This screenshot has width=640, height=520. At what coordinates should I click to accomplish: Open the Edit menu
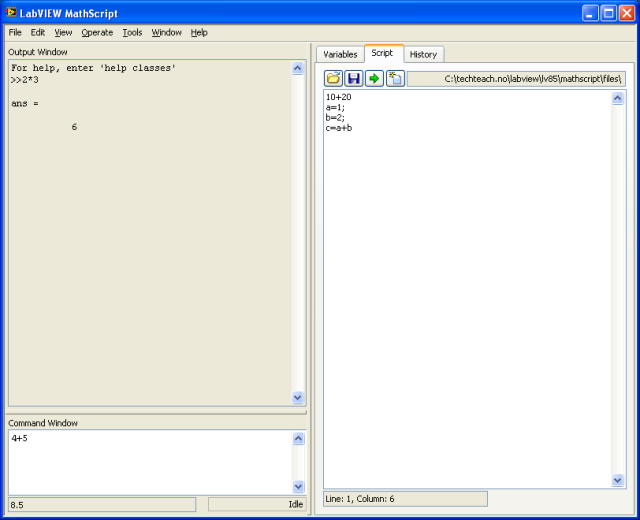pyautogui.click(x=38, y=33)
